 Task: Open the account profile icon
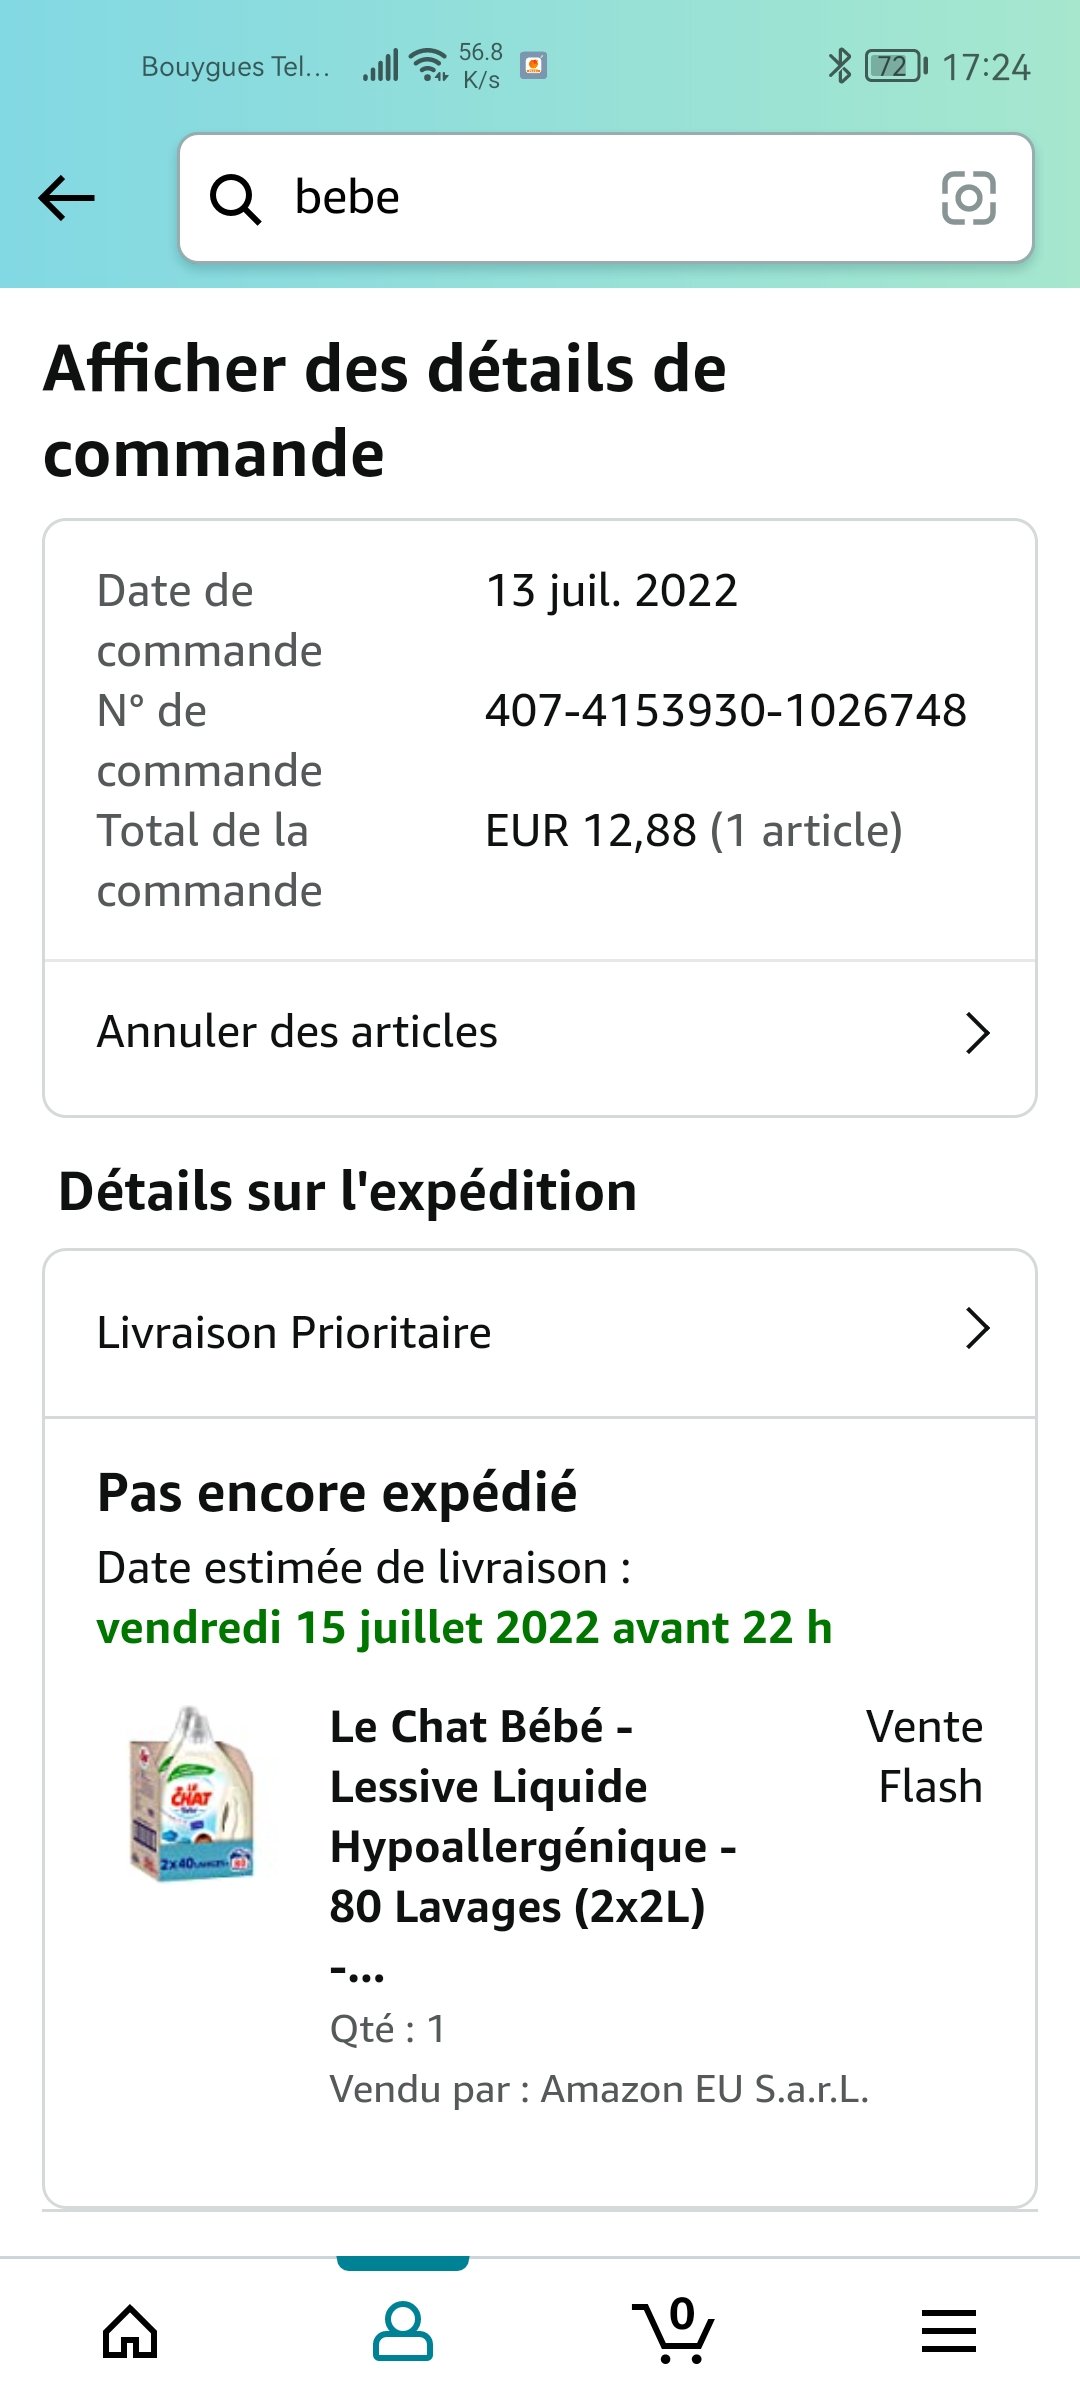(x=403, y=2331)
